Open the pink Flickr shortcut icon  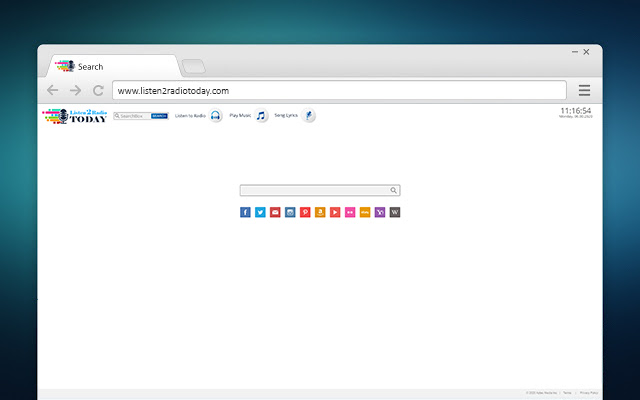click(x=350, y=212)
